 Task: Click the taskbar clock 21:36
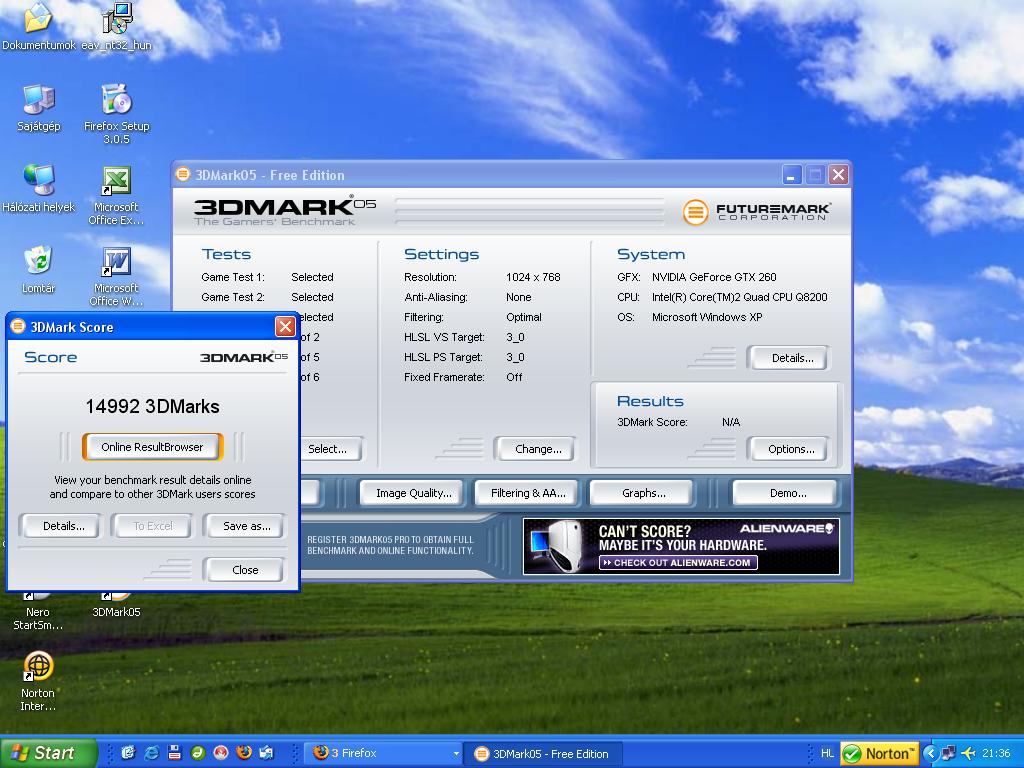pyautogui.click(x=996, y=754)
